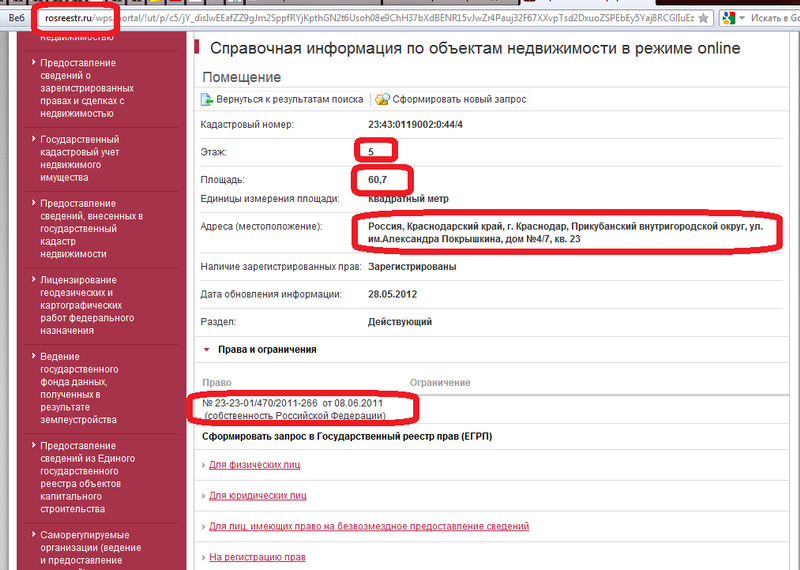Screen dimensions: 800x570
Task: Collapse the 'Права и ограничения' section
Action: pyautogui.click(x=207, y=350)
